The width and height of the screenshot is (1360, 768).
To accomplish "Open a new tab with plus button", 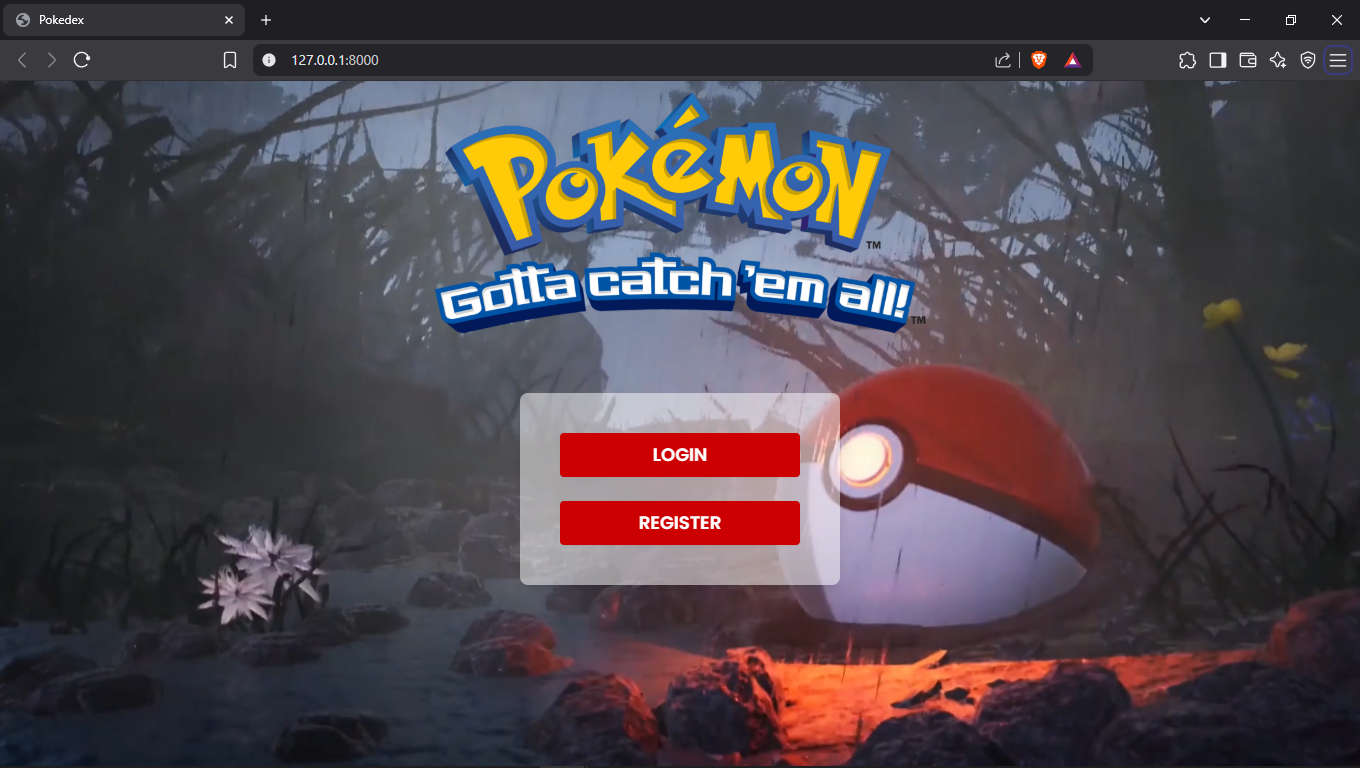I will point(266,20).
